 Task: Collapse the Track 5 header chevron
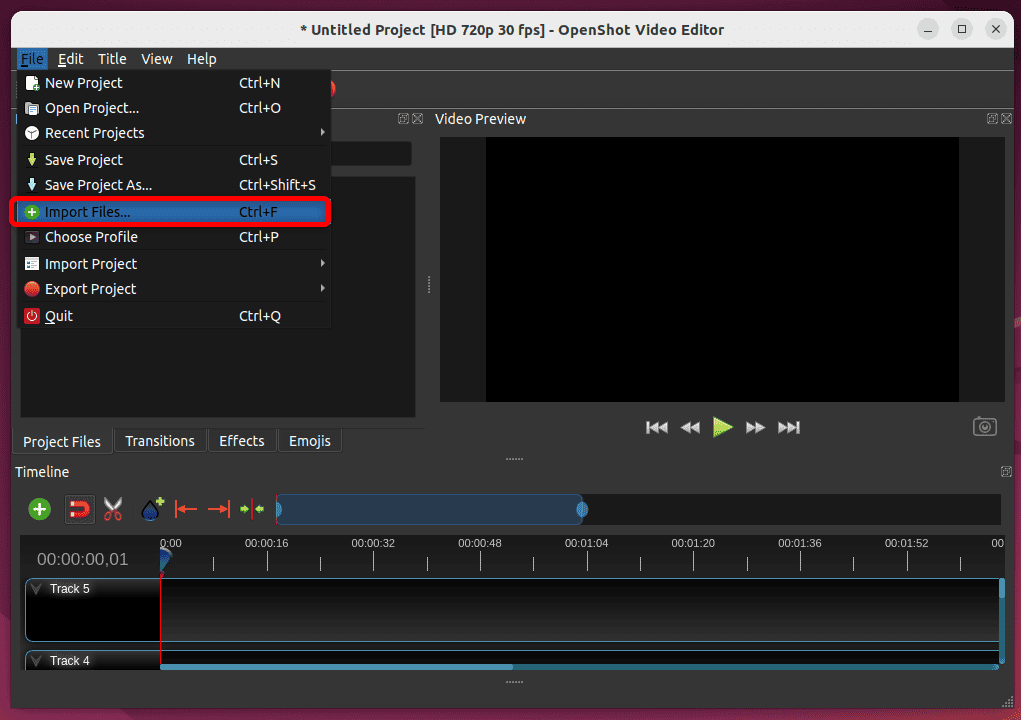pyautogui.click(x=38, y=588)
